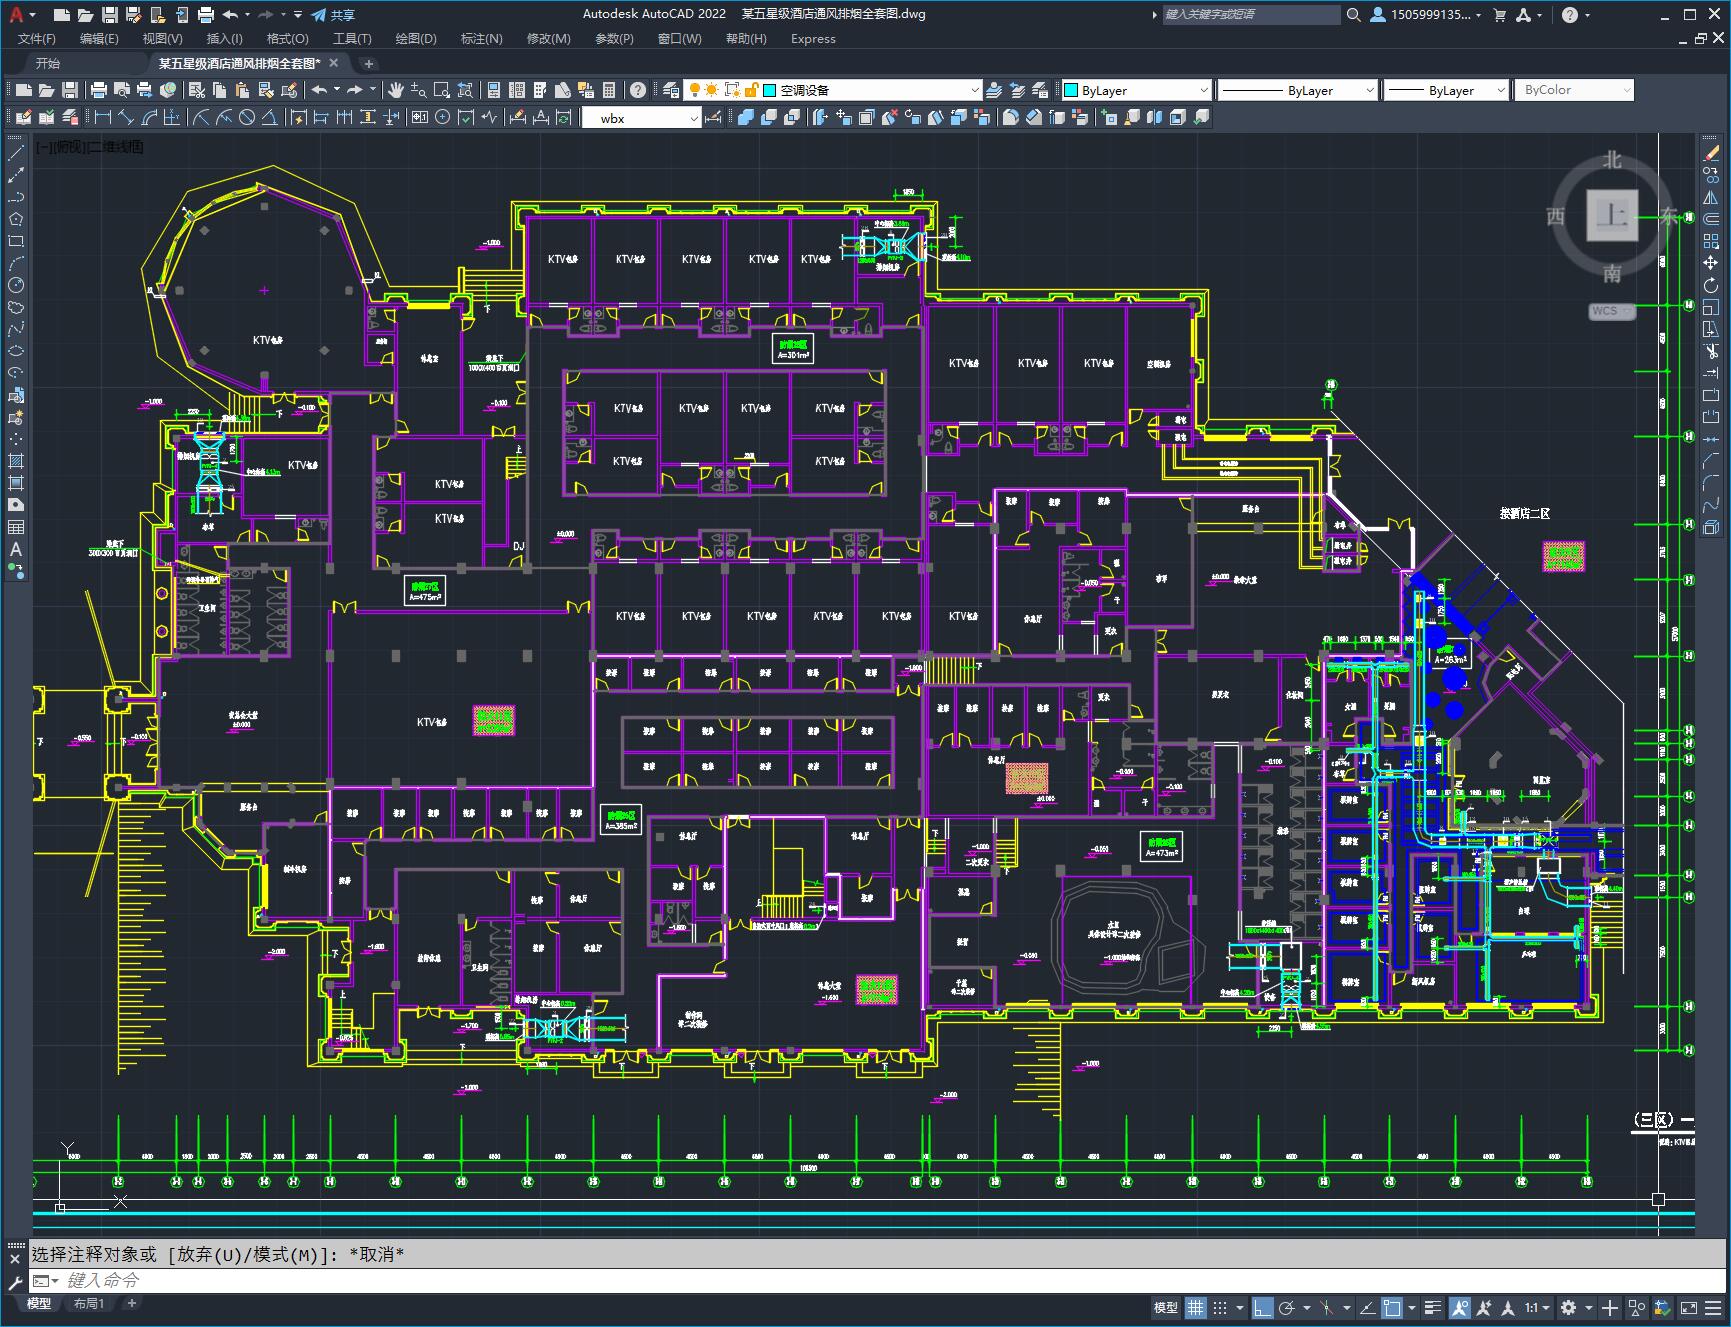Click the ViewCube top face (上)
The height and width of the screenshot is (1327, 1731).
pyautogui.click(x=1612, y=215)
